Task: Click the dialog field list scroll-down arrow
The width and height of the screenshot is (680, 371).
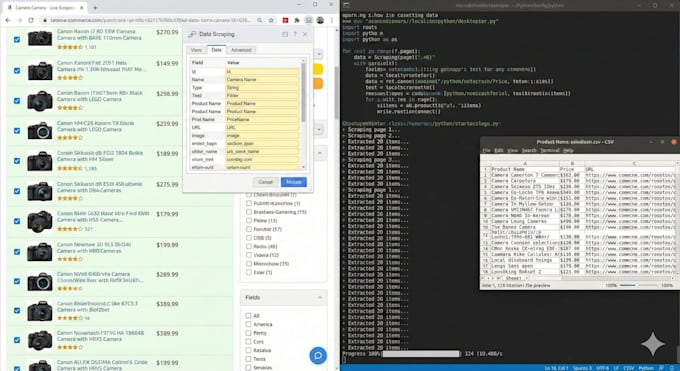Action: 303,167
